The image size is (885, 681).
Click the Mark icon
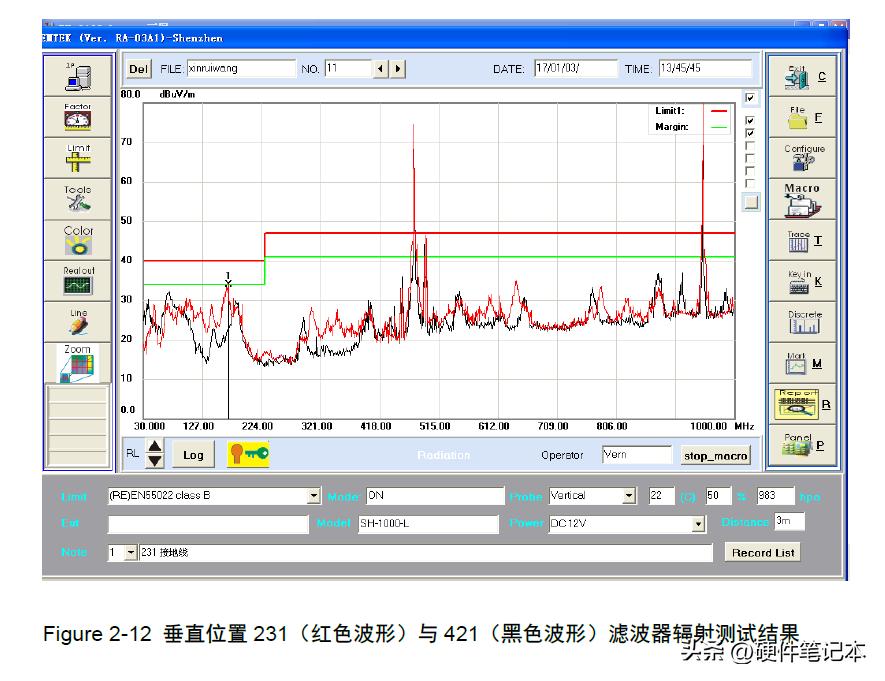(x=802, y=363)
